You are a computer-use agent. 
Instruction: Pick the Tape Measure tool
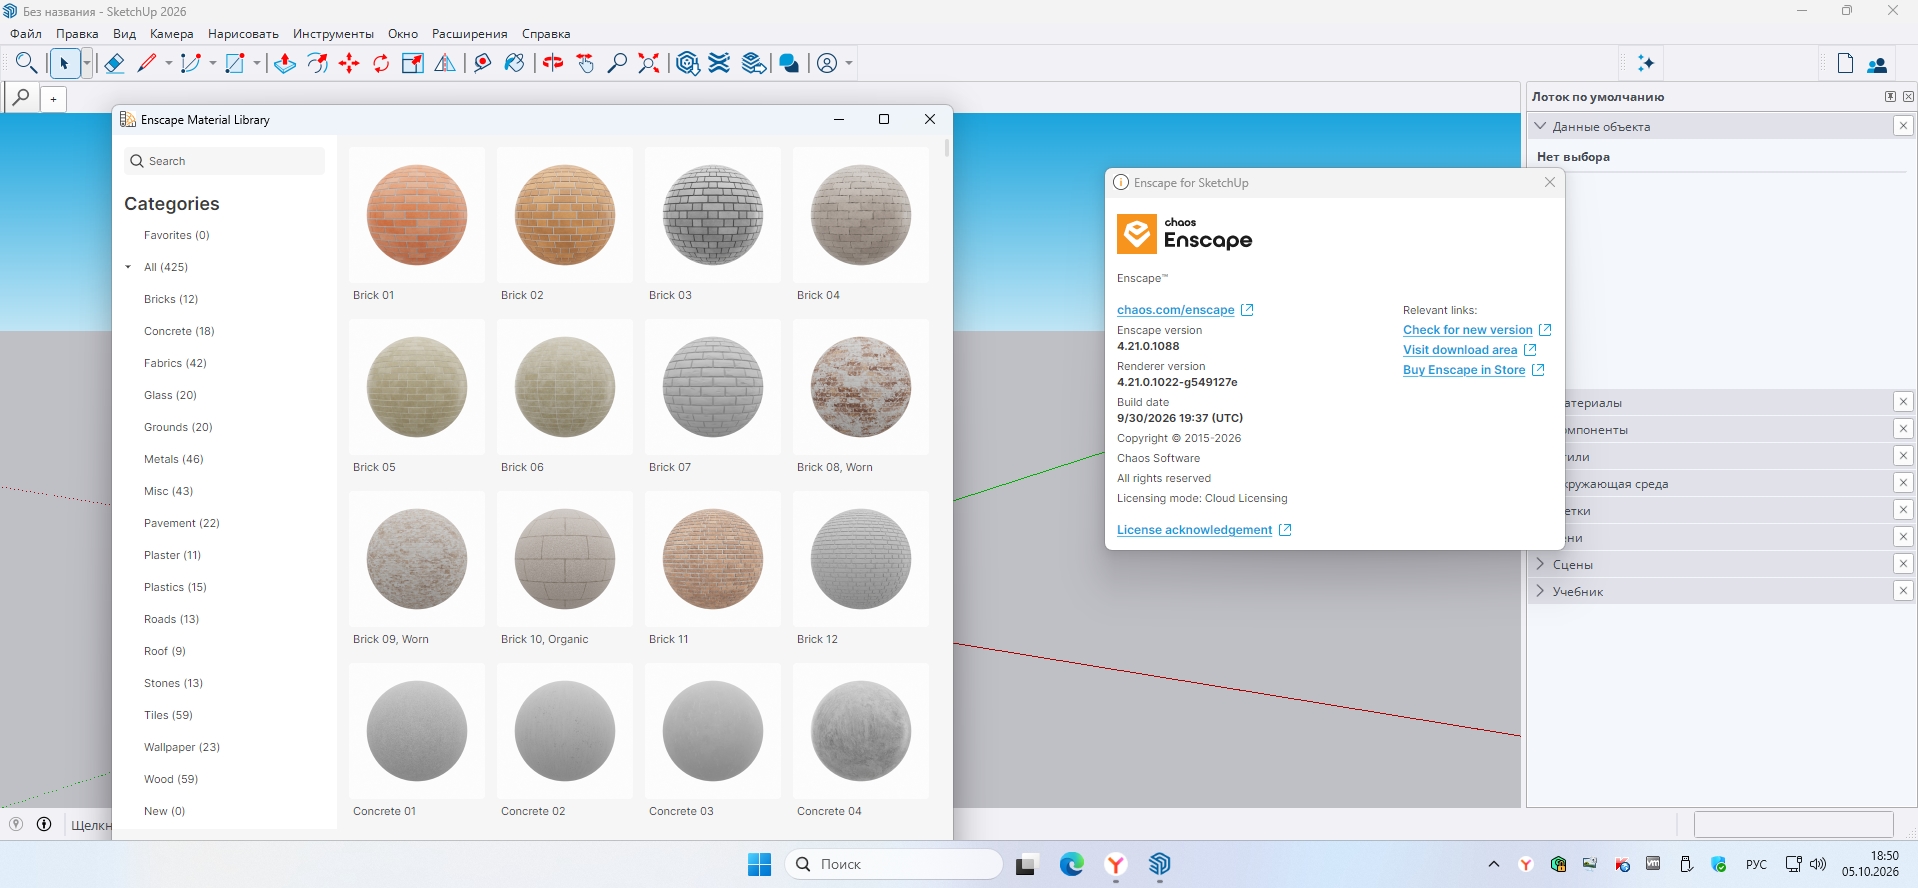(x=483, y=63)
